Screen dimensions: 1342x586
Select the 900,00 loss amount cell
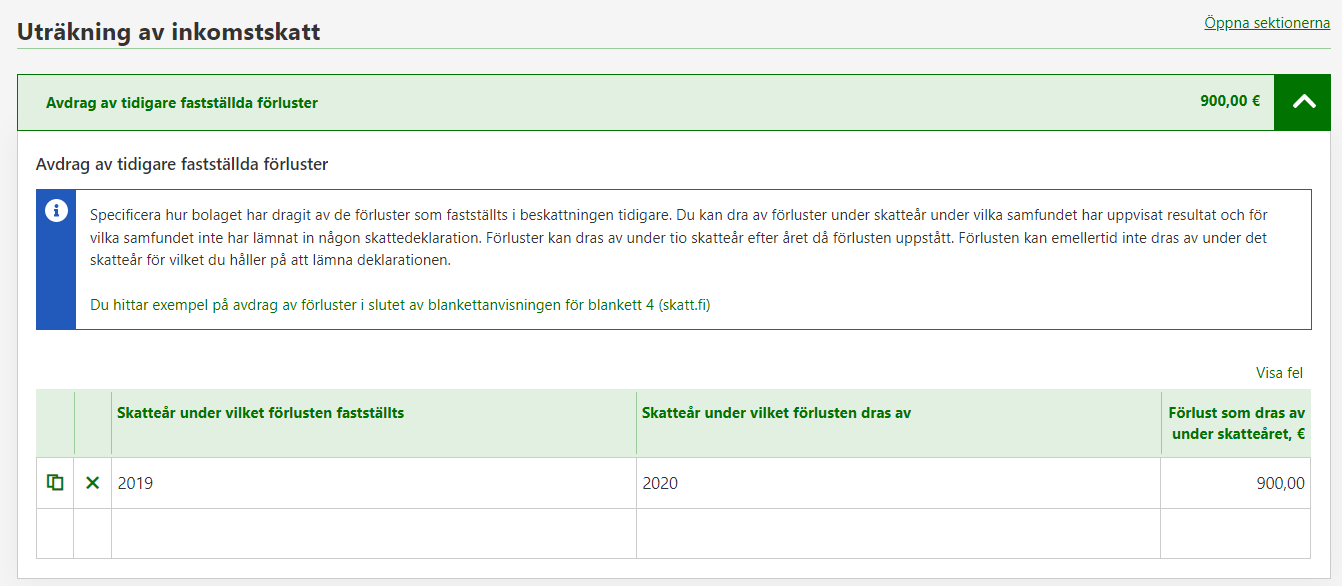(1235, 484)
